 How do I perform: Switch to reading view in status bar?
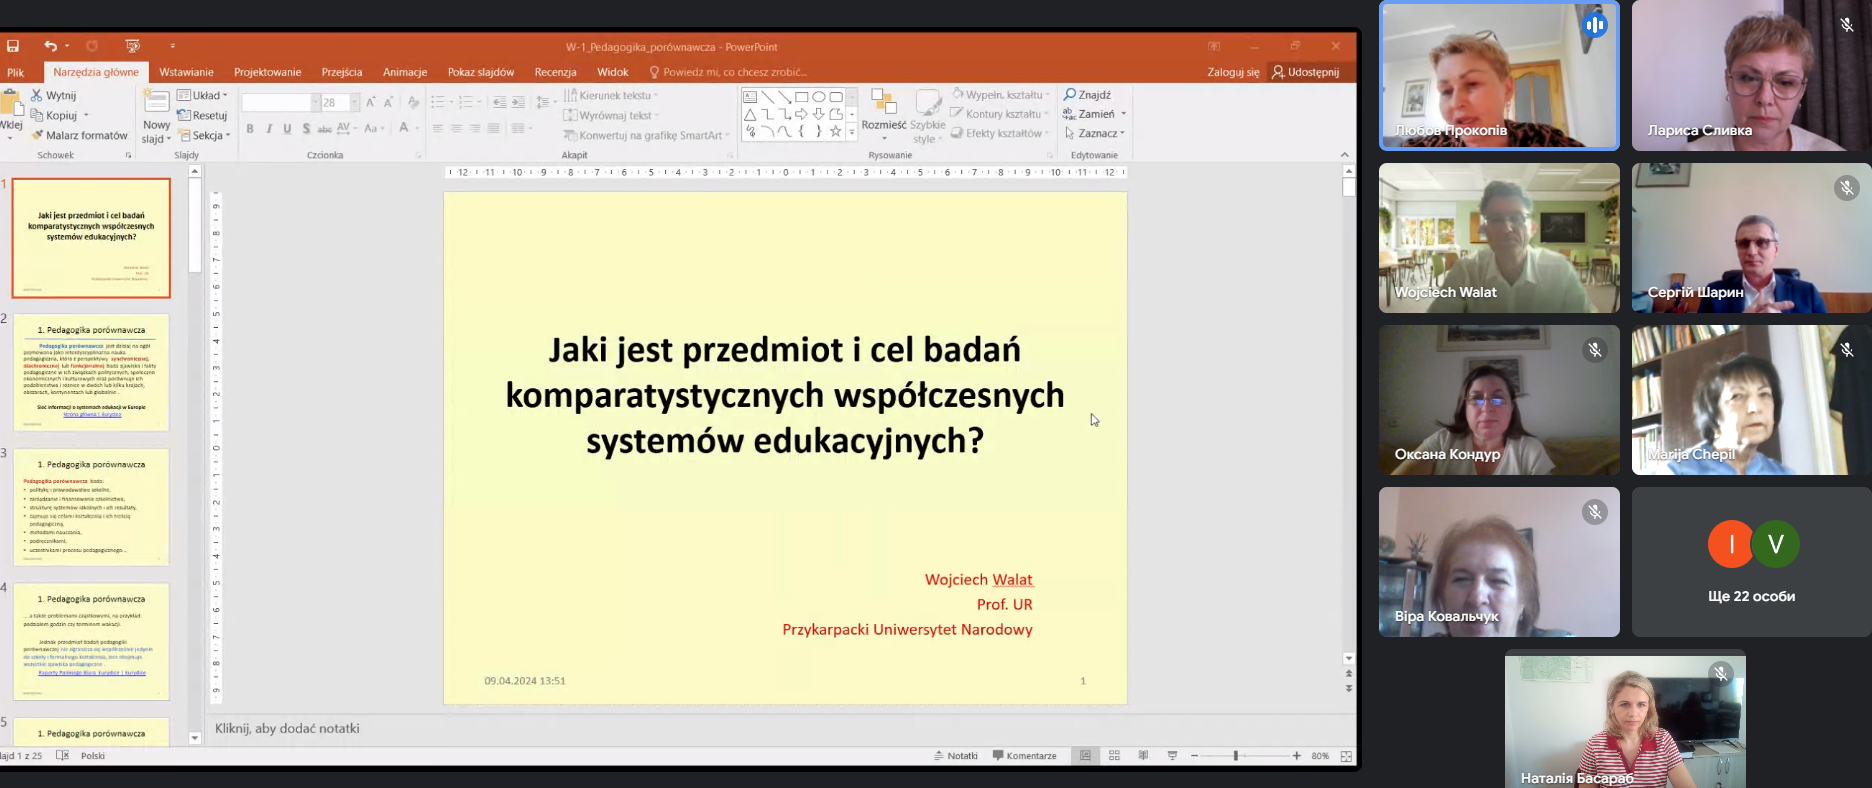[x=1143, y=756]
